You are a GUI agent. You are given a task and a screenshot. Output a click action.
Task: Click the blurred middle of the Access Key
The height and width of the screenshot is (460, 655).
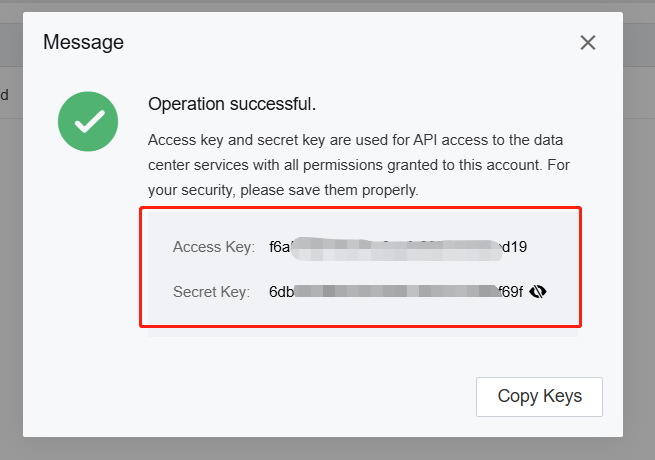pyautogui.click(x=396, y=249)
